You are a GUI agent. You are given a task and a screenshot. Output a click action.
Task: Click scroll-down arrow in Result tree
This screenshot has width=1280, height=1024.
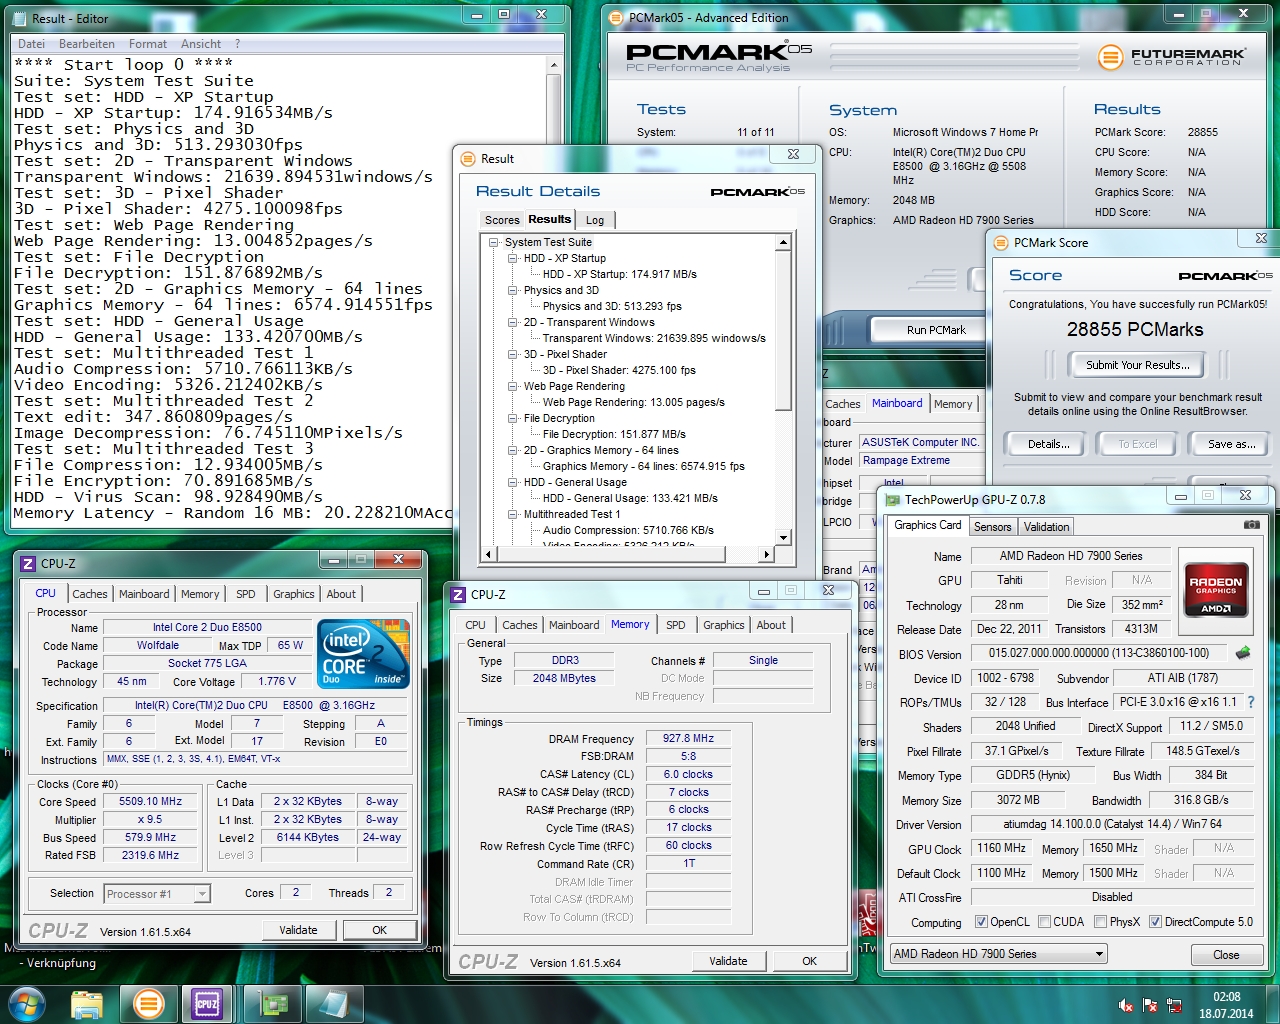click(783, 538)
